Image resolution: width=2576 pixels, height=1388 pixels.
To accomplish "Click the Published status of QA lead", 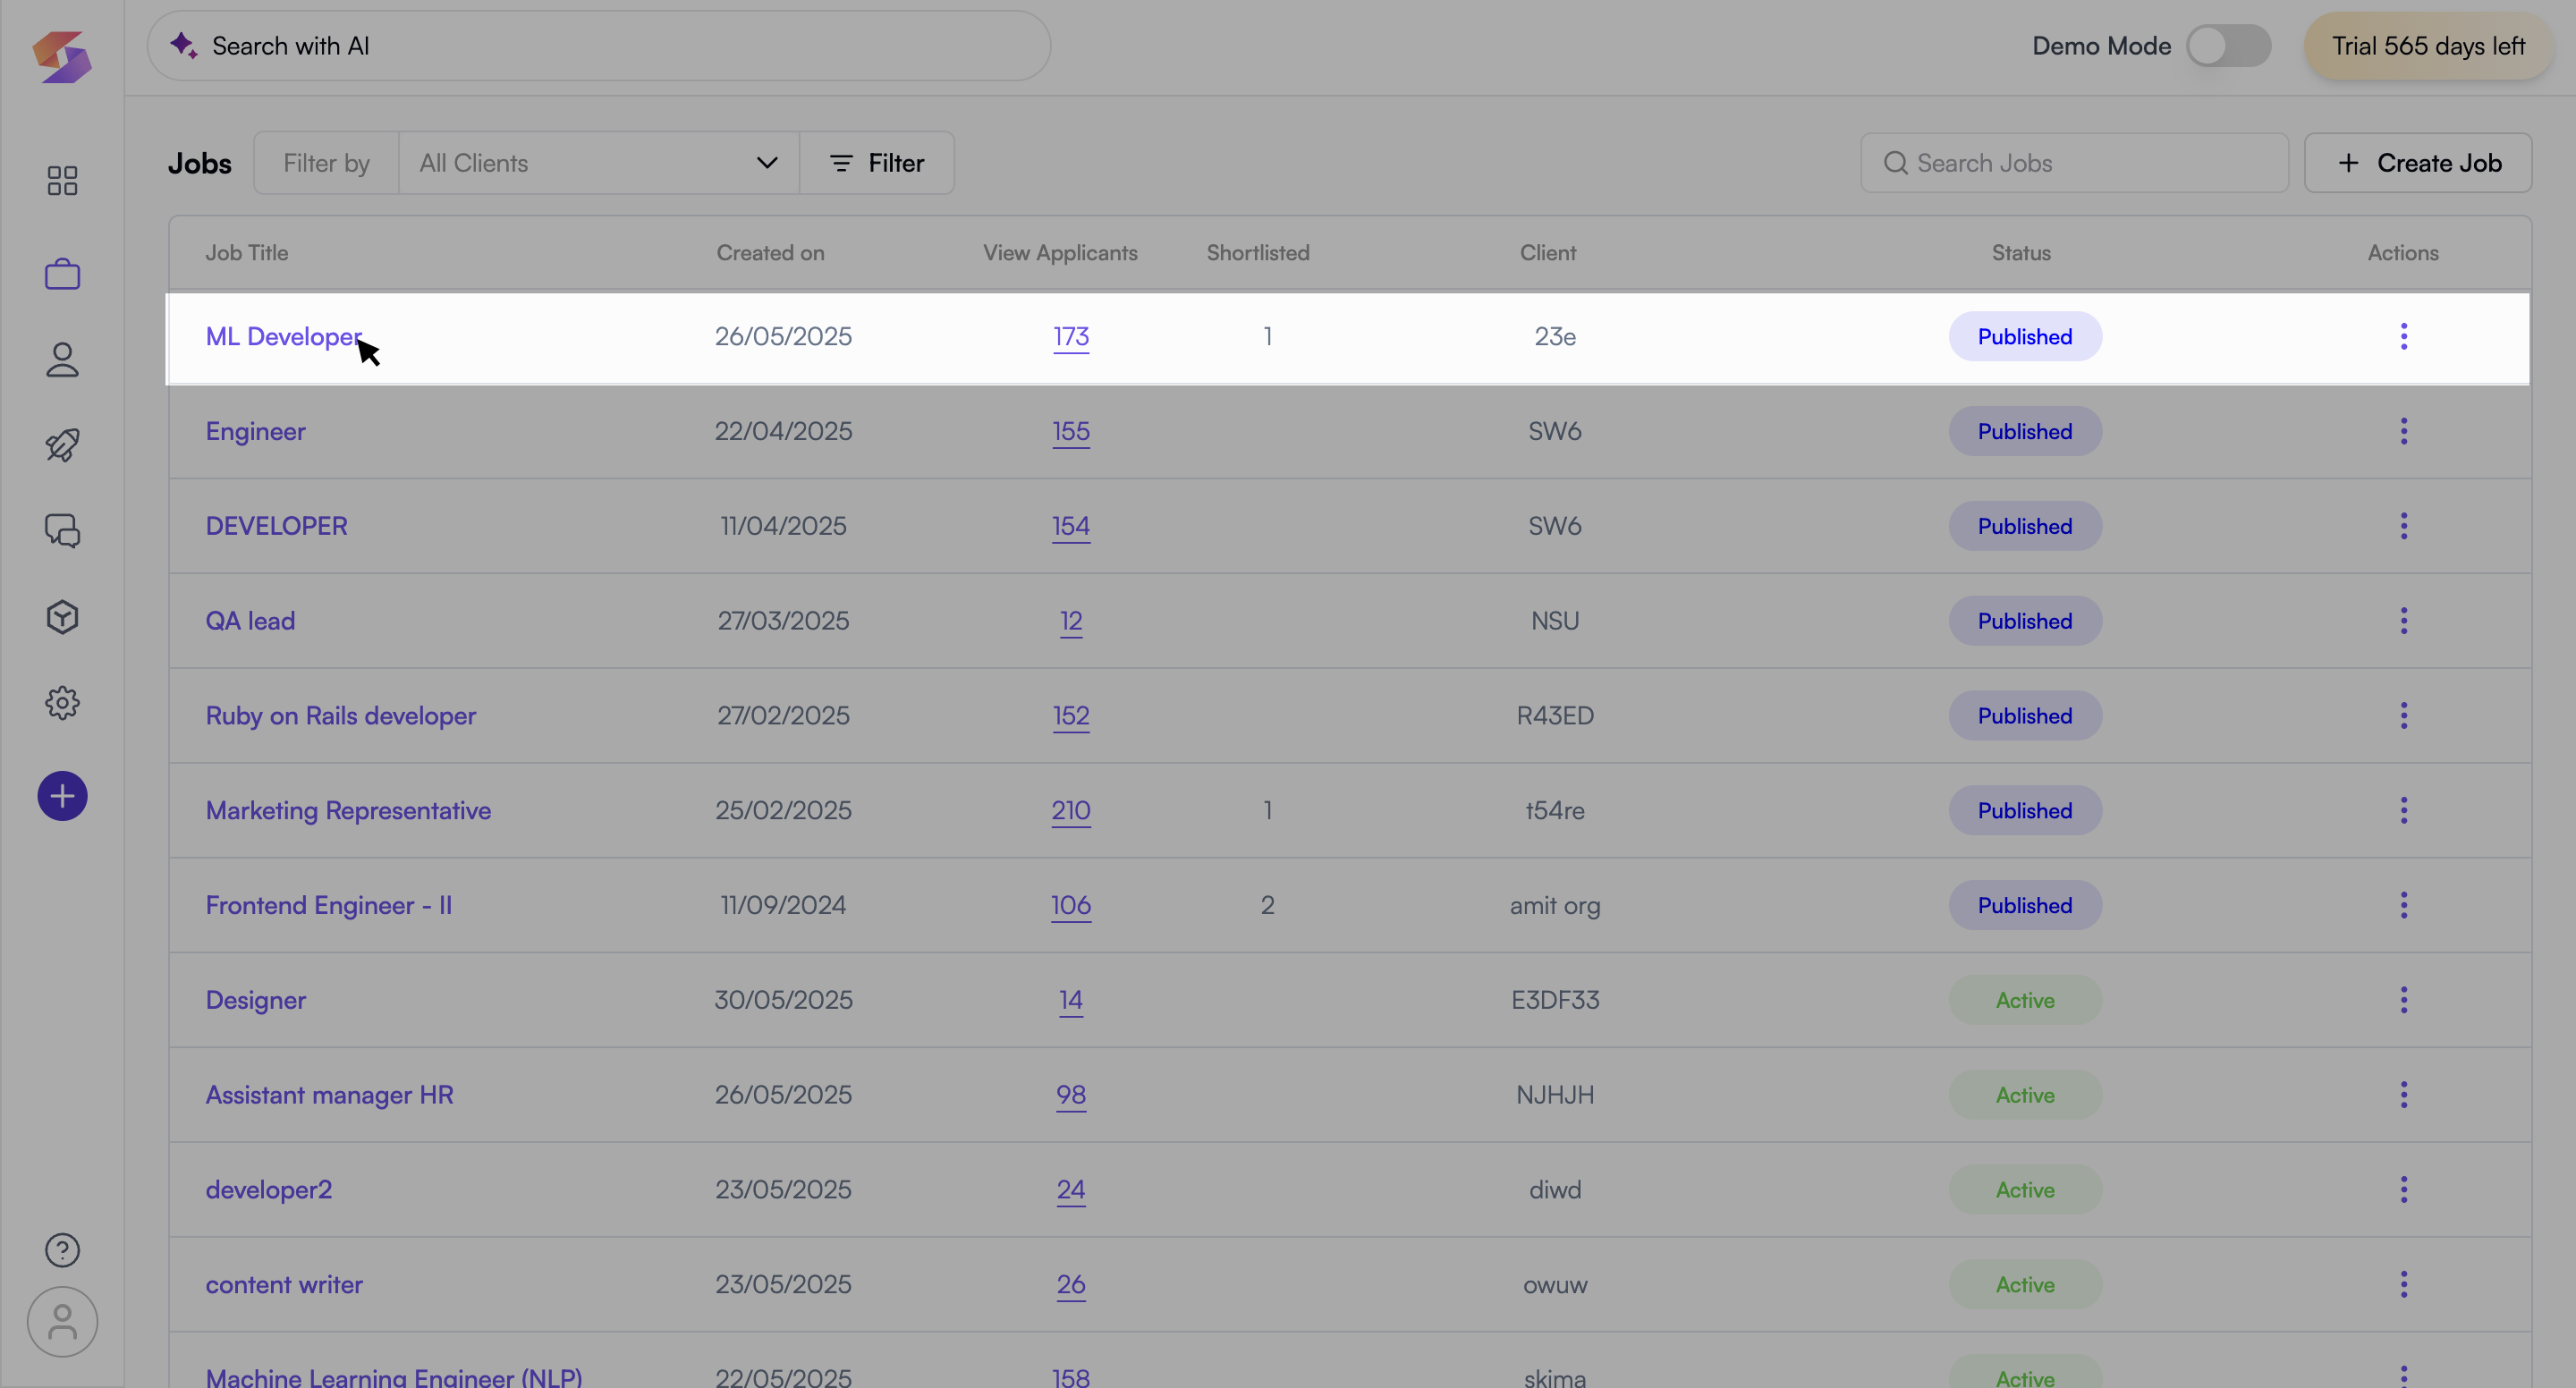I will pyautogui.click(x=2025, y=621).
